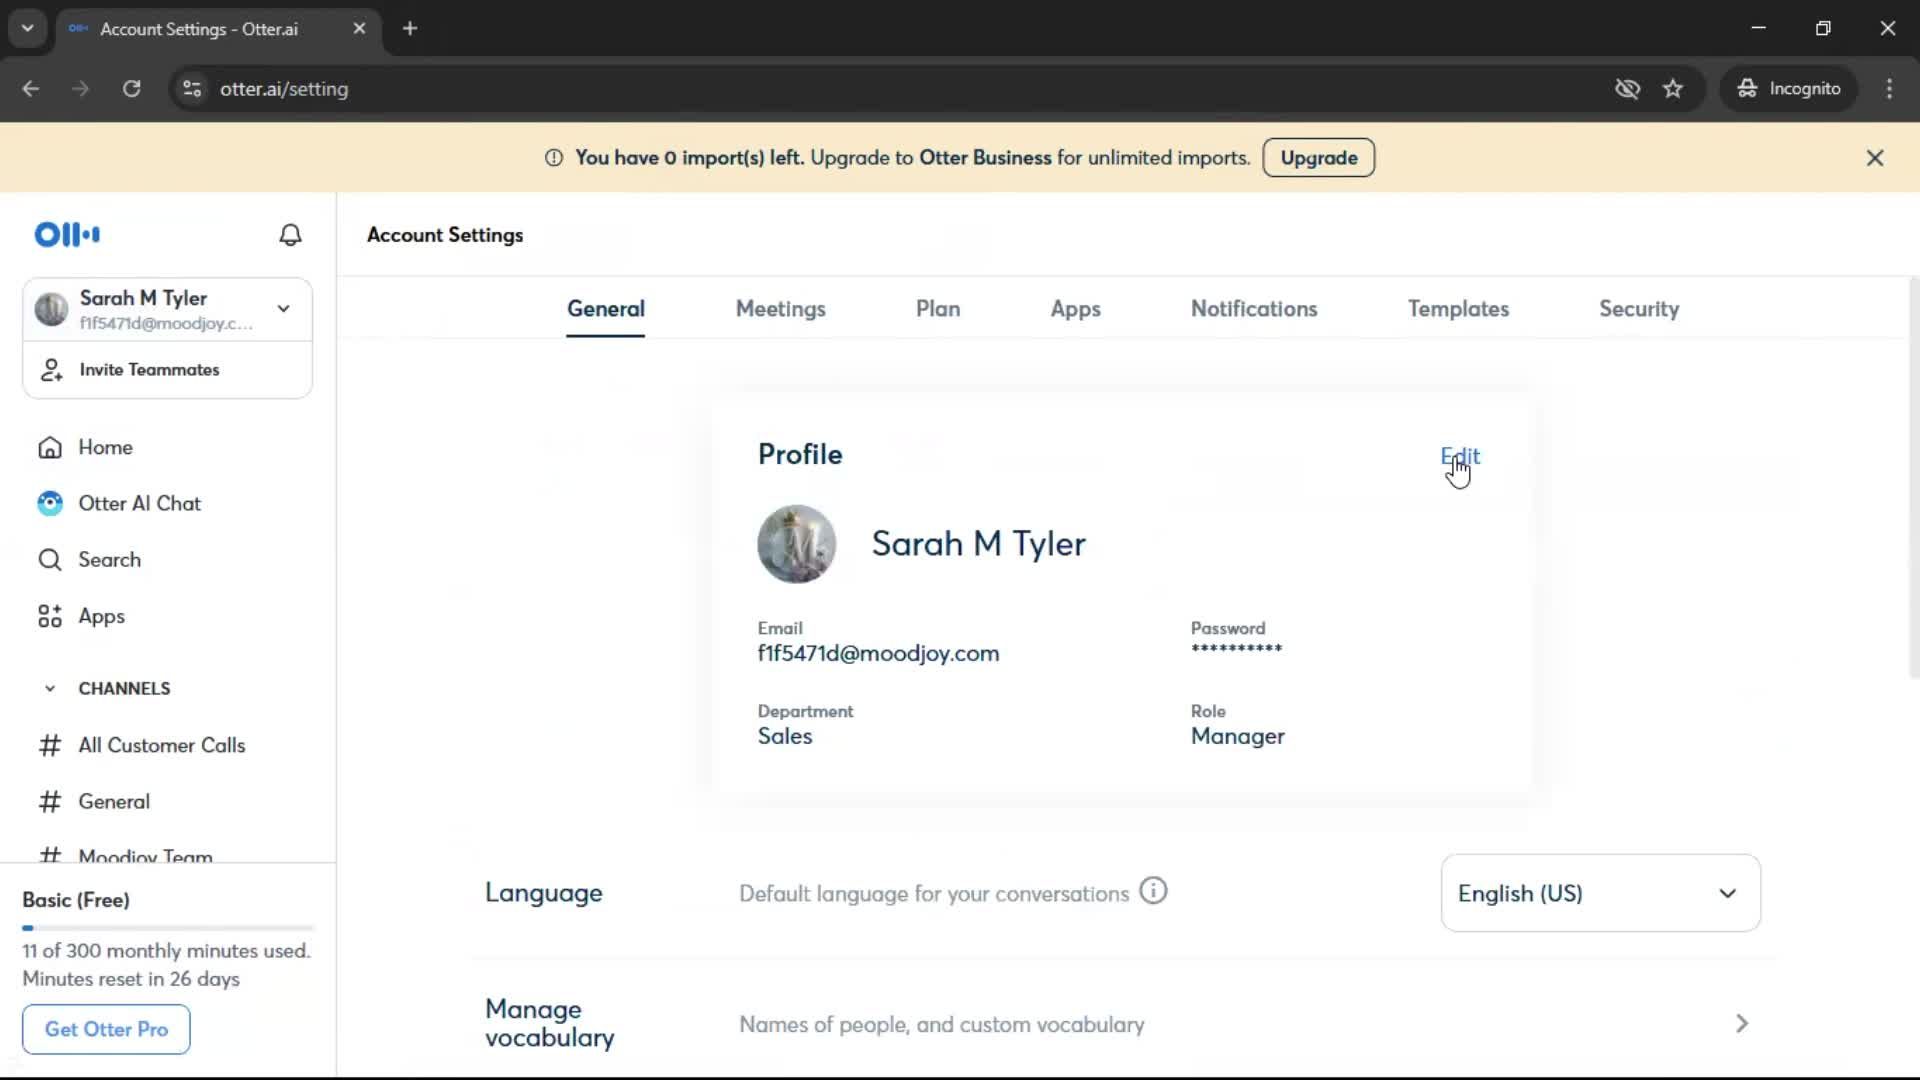Screen dimensions: 1920x1080
Task: Switch to the Templates tab
Action: pyautogui.click(x=1459, y=309)
